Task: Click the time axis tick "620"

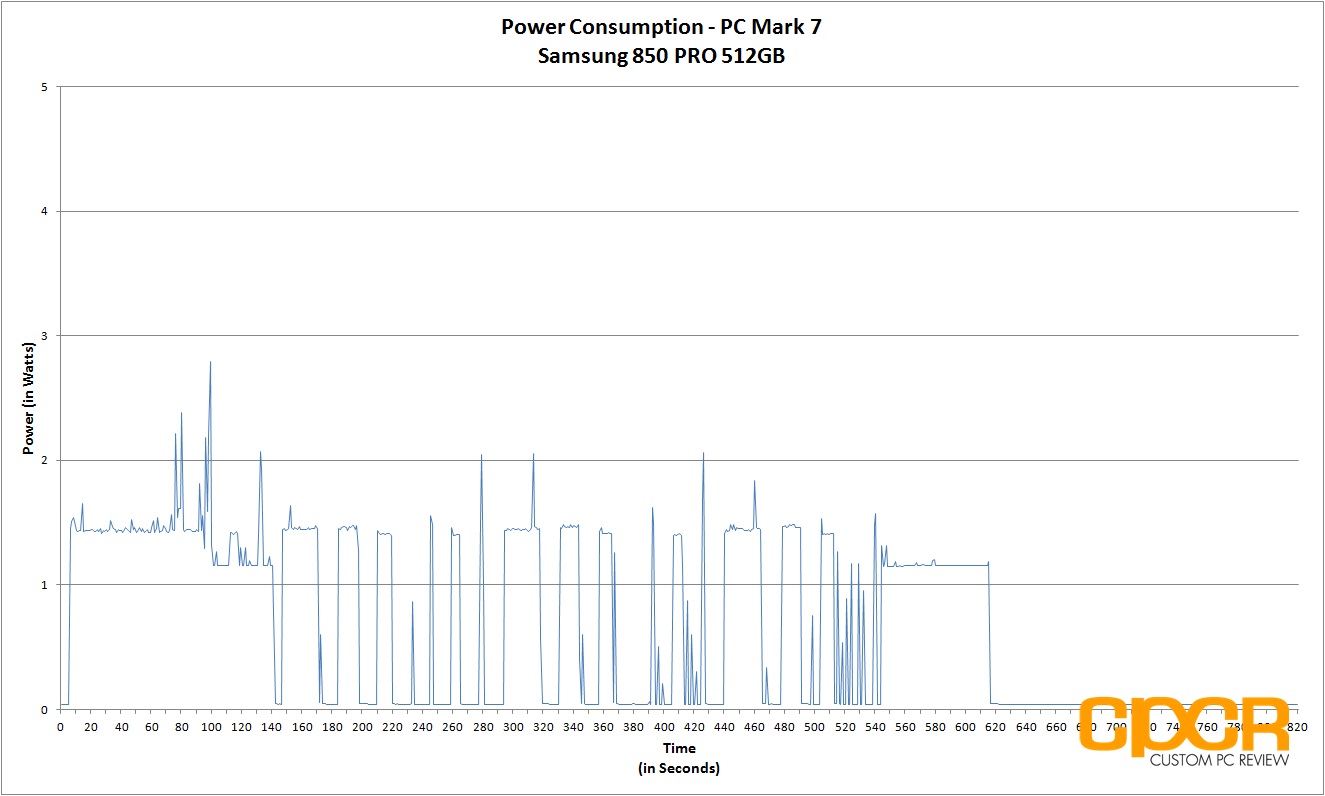Action: click(x=997, y=727)
